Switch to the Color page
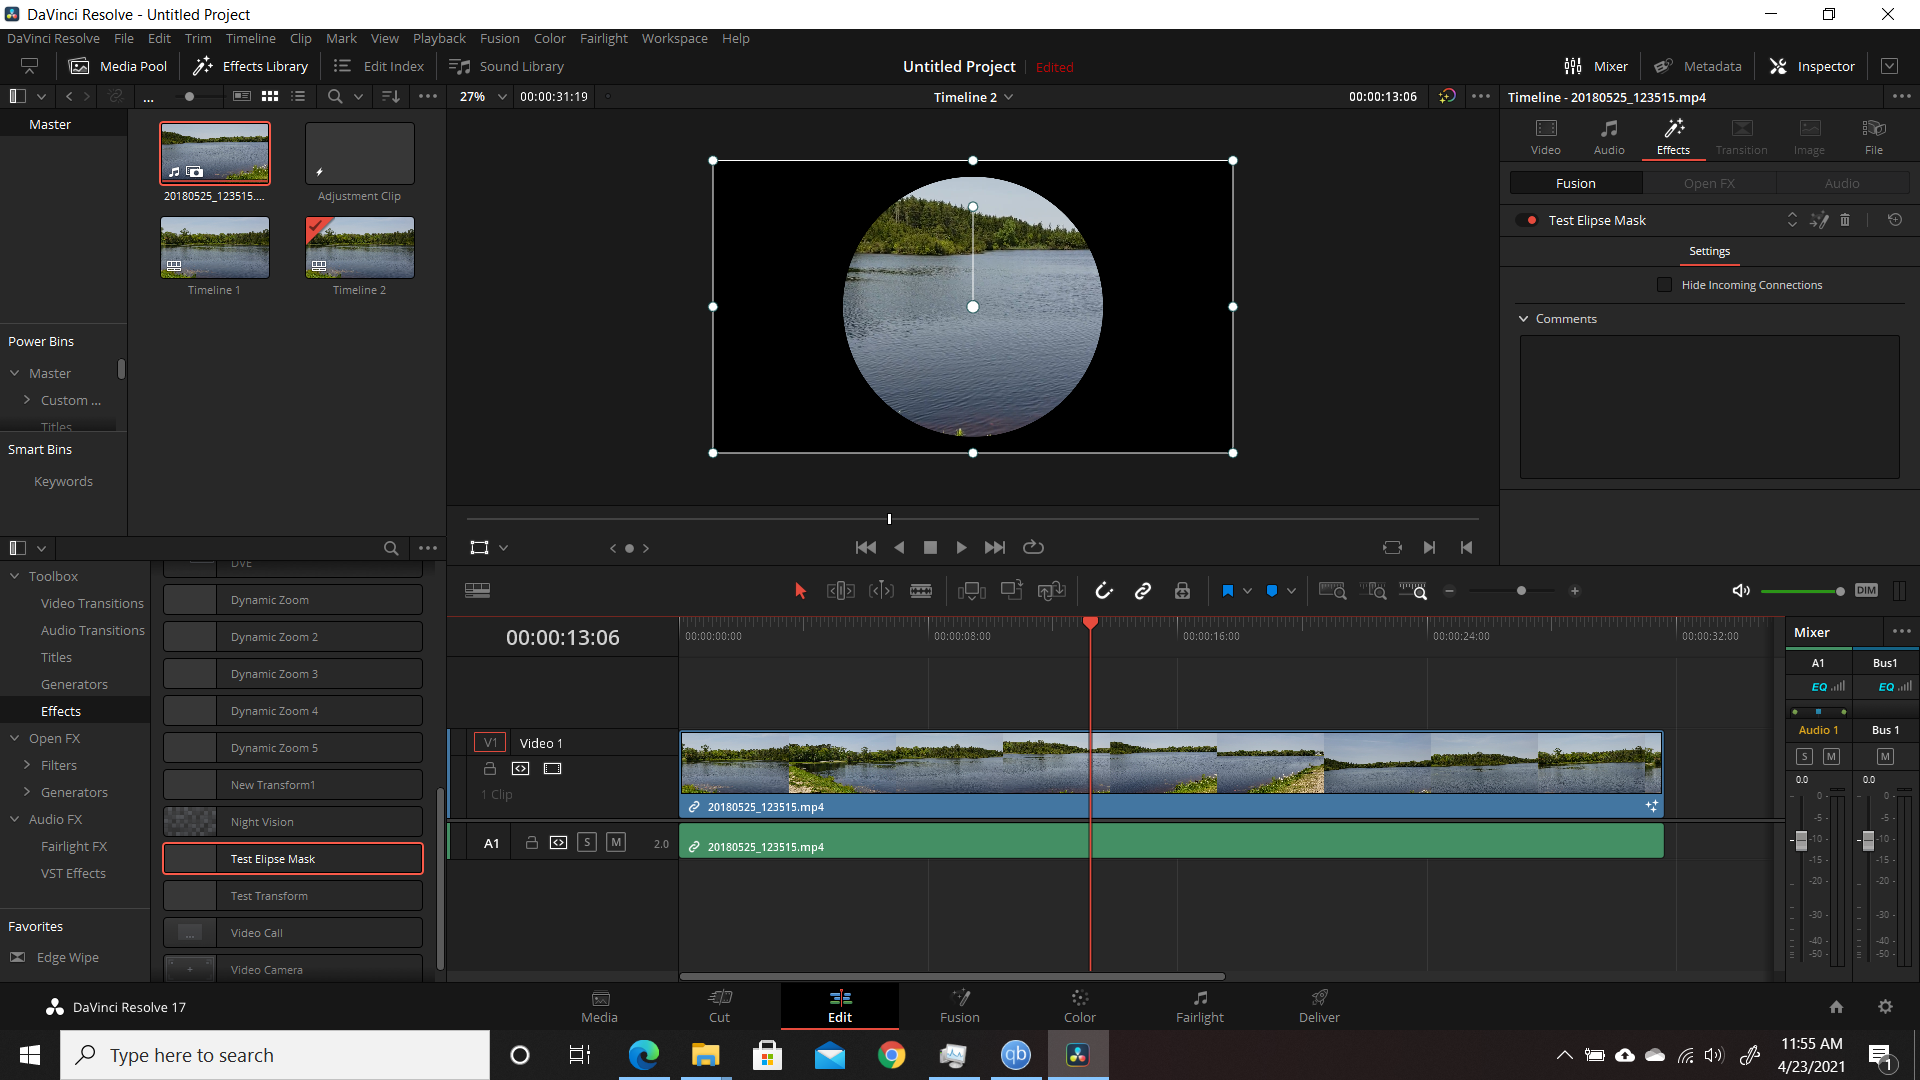 click(x=1079, y=1006)
